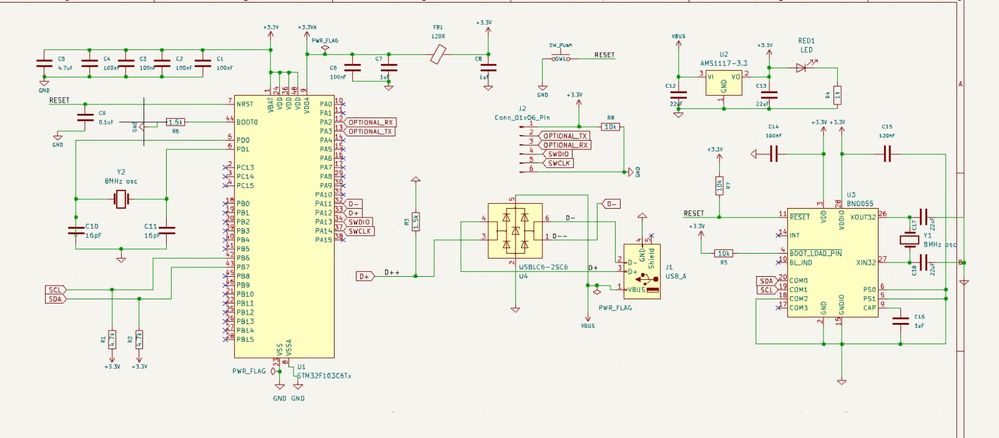Select crystal Y2 8MHz osc symbol
The width and height of the screenshot is (999, 438).
[120, 200]
